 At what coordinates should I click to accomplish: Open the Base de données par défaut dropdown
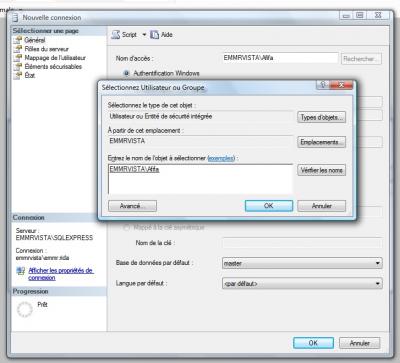(x=302, y=263)
